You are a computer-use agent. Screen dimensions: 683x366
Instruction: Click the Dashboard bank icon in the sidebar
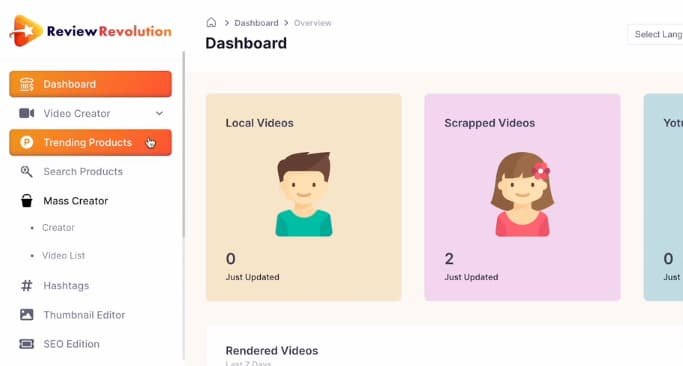click(27, 84)
